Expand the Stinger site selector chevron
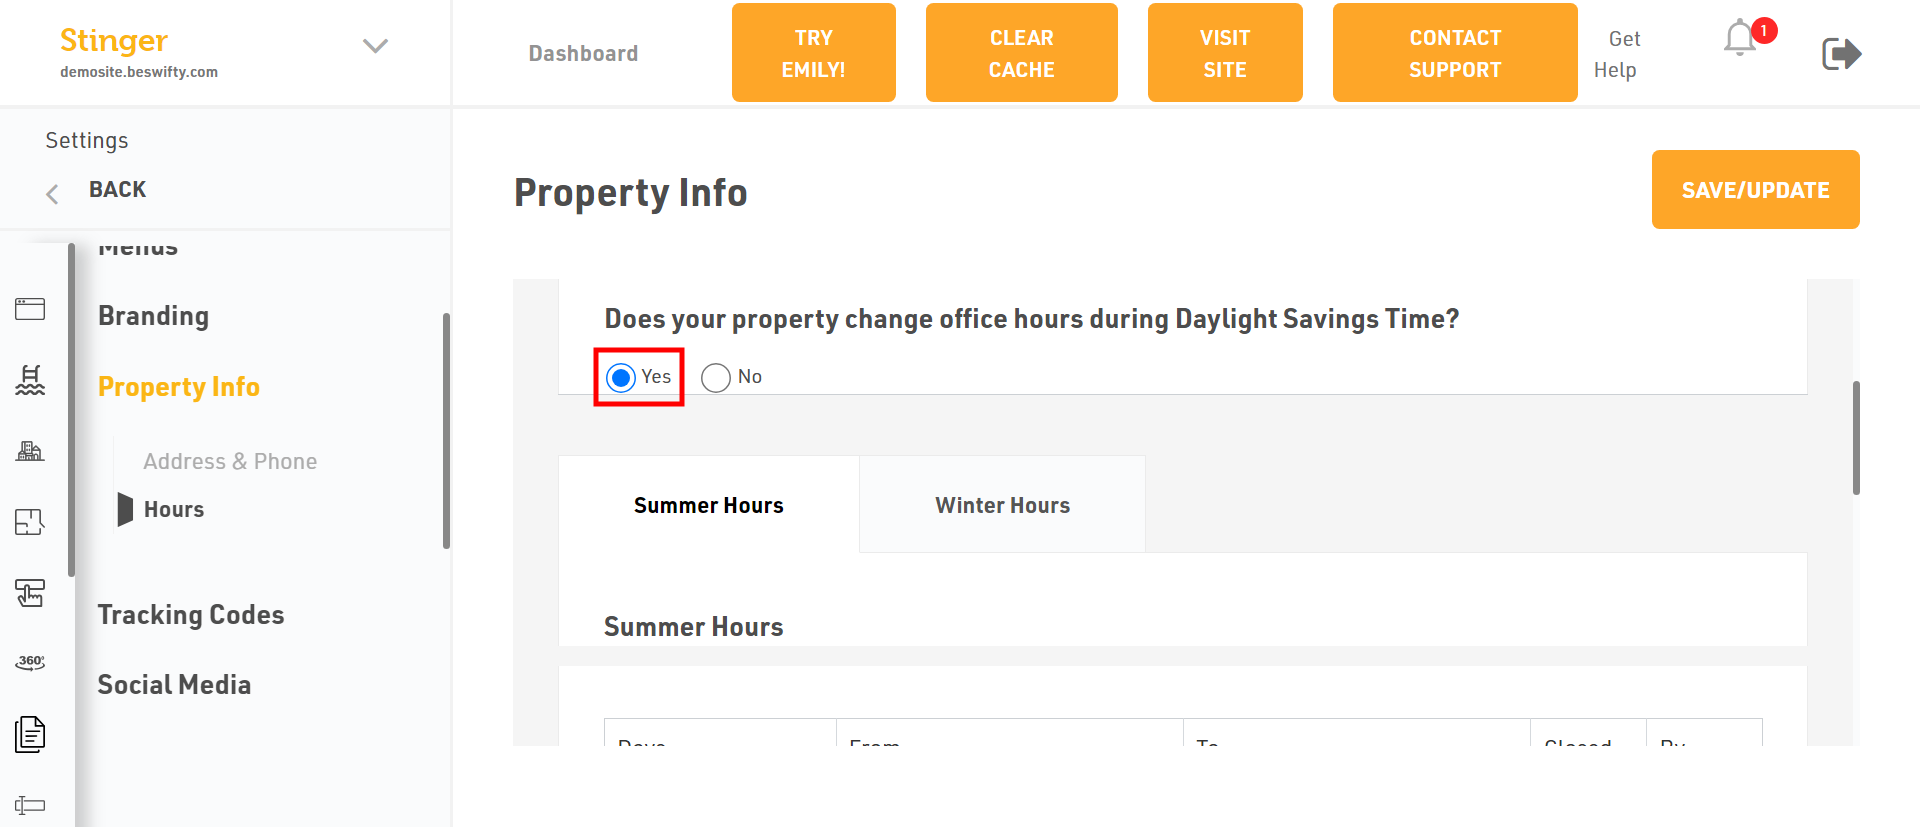Screen dimensions: 1920x827 (x=375, y=46)
